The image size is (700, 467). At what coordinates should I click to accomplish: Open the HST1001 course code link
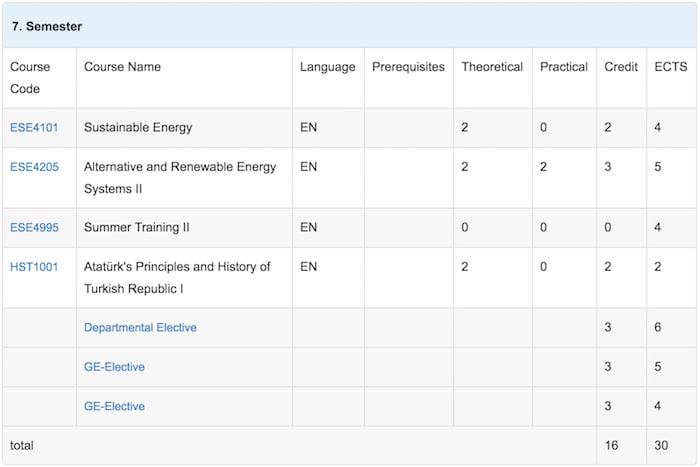click(x=34, y=267)
